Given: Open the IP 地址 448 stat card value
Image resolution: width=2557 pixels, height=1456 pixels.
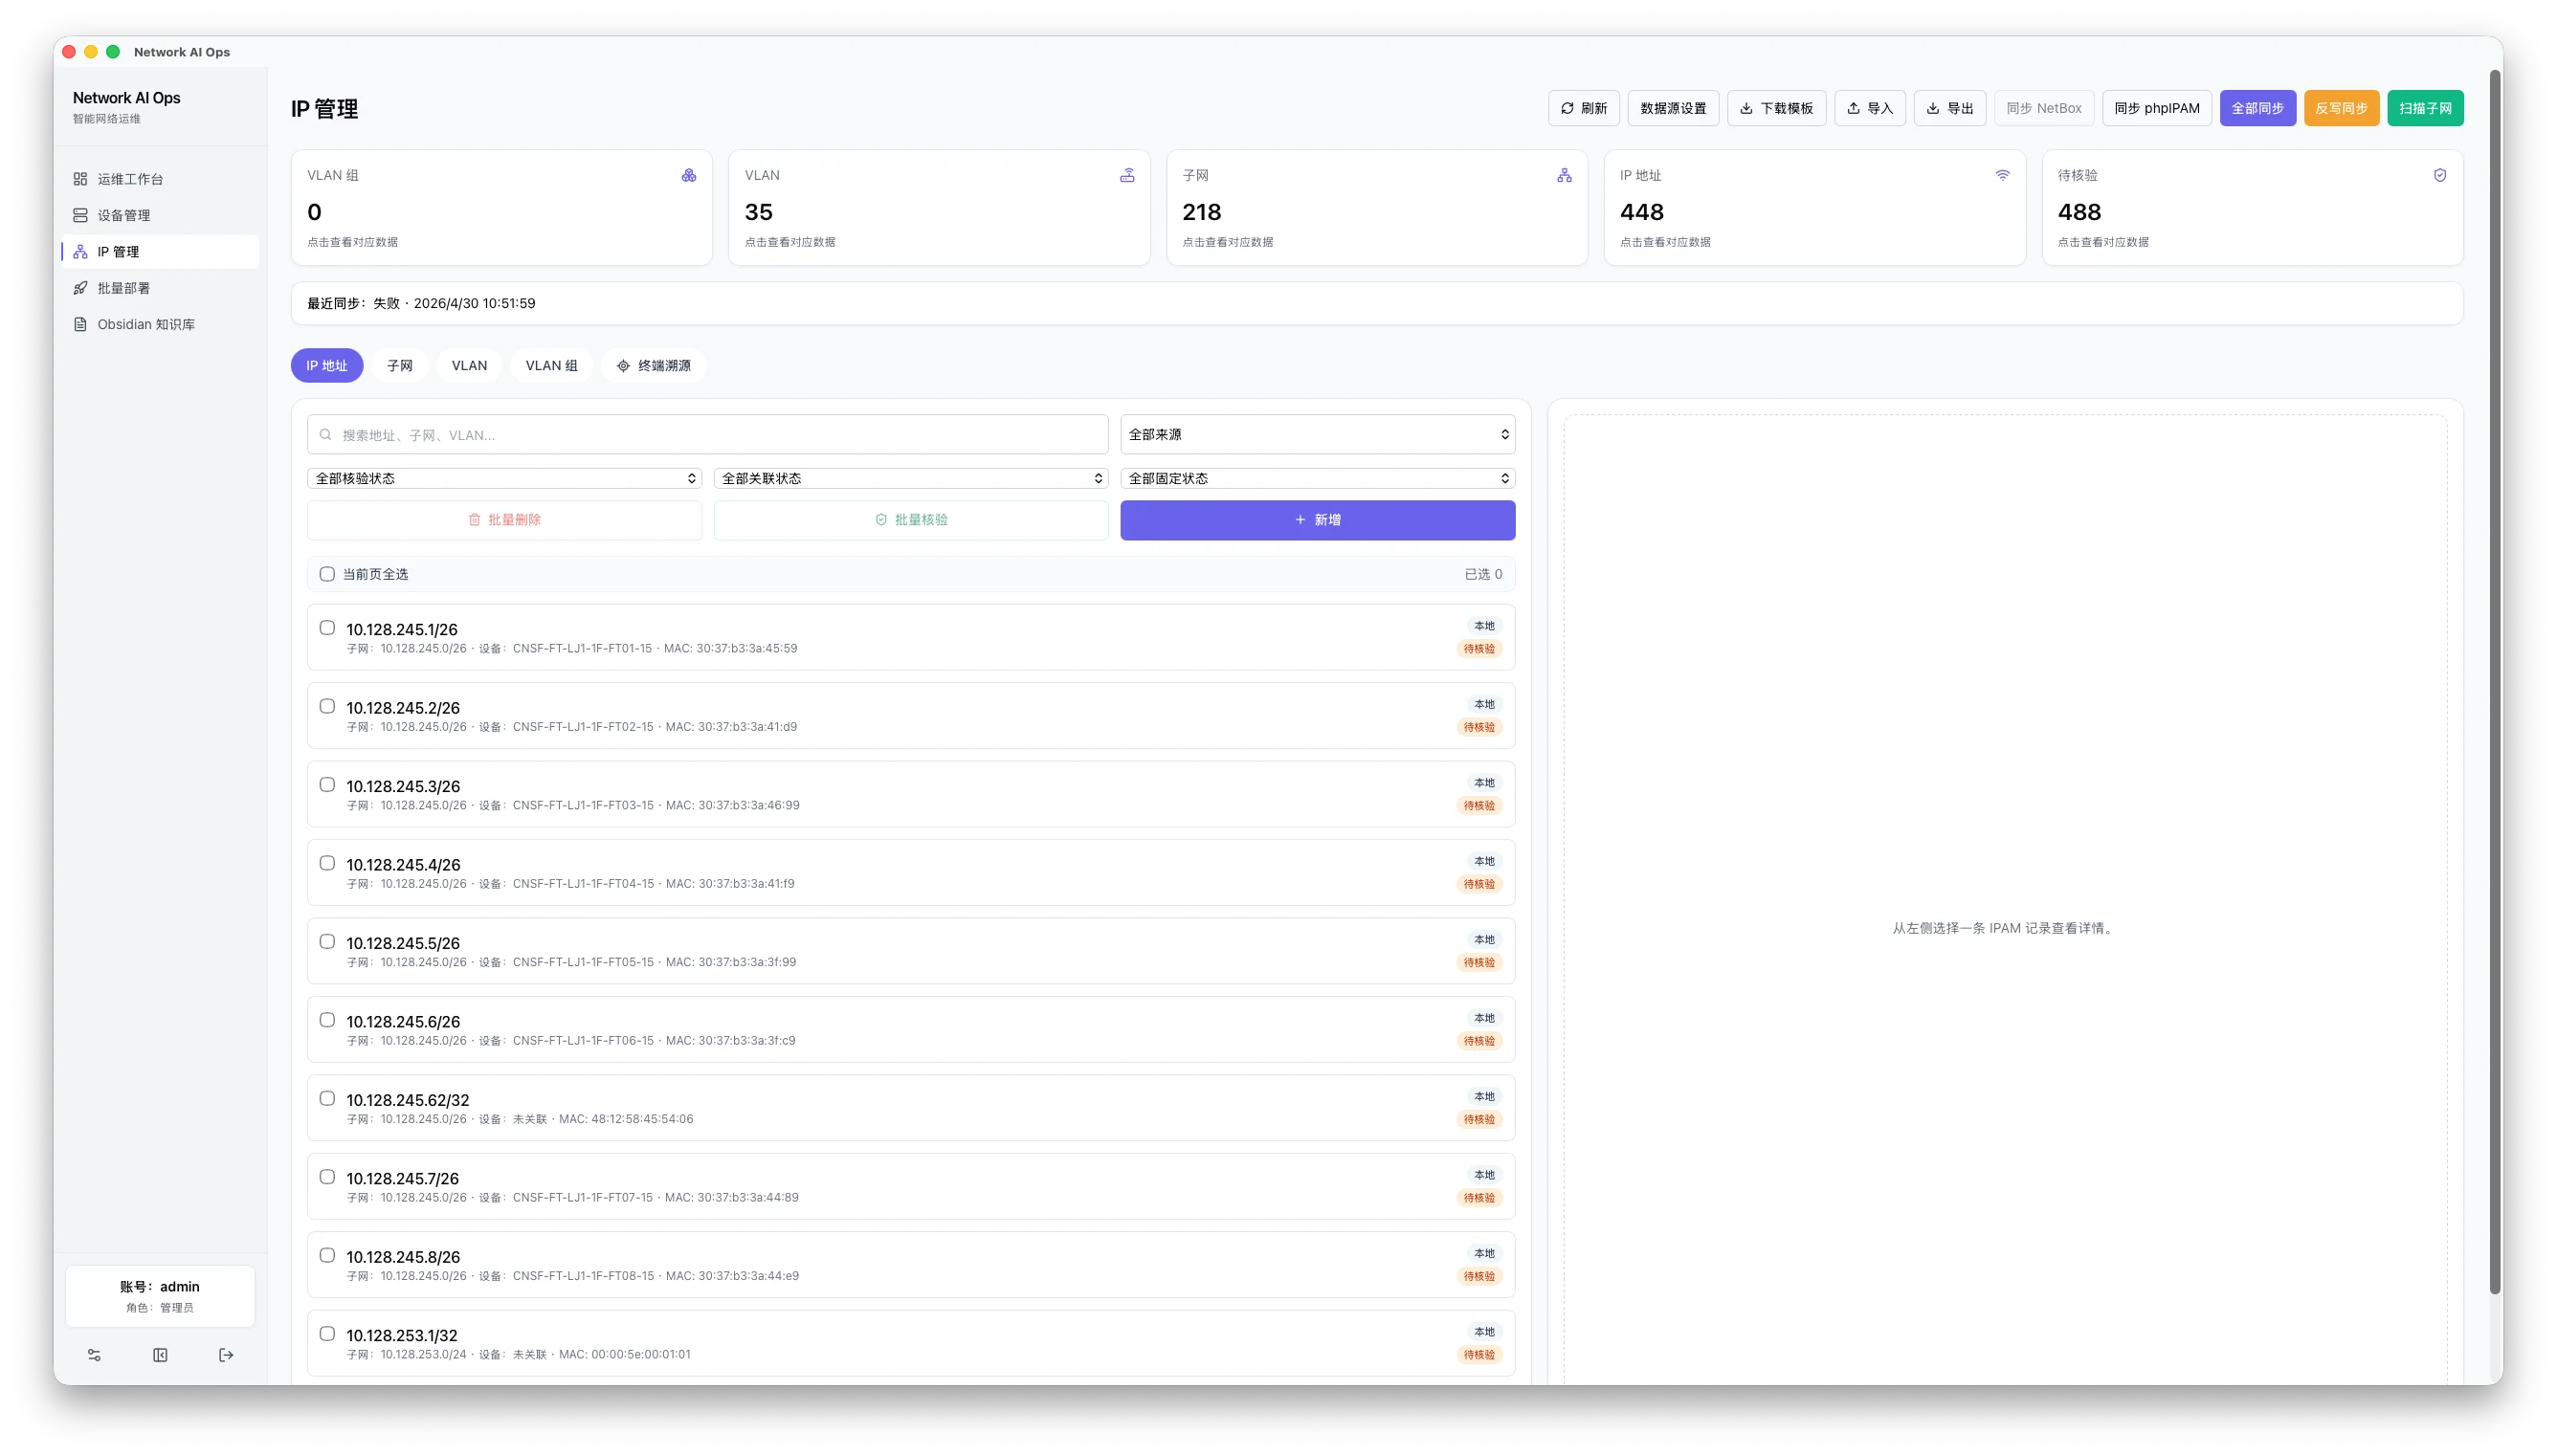Looking at the screenshot, I should pos(1641,212).
